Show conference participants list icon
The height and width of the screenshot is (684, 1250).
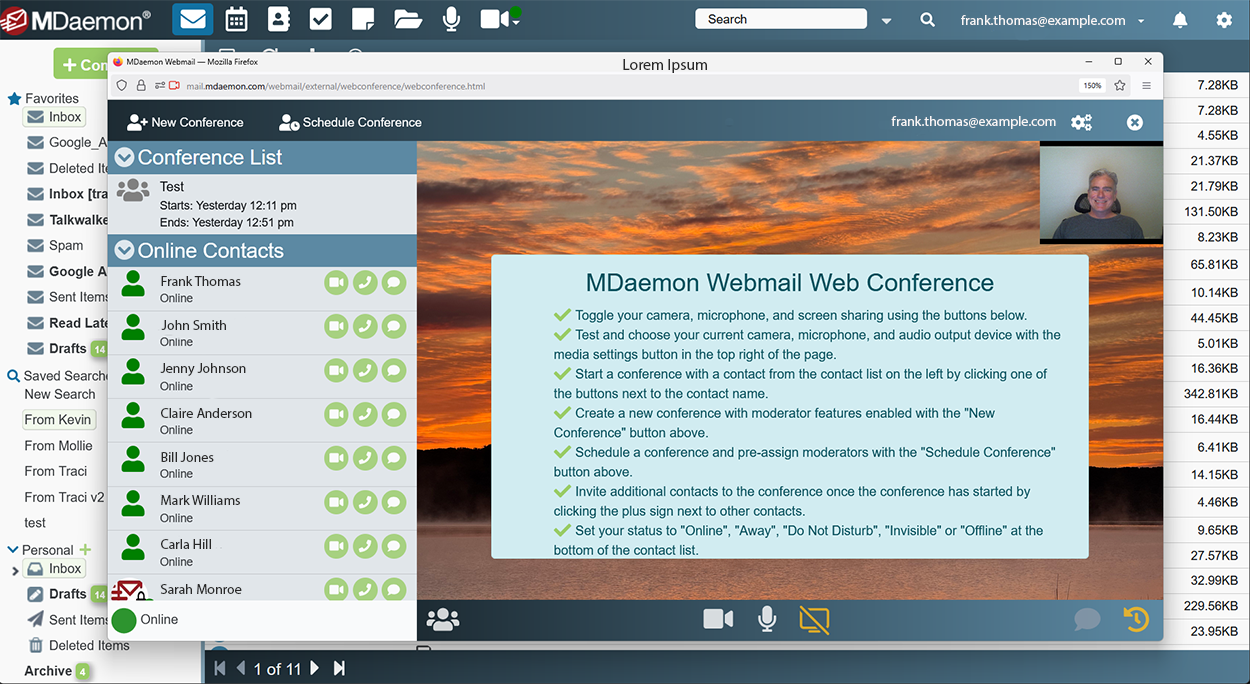click(443, 619)
